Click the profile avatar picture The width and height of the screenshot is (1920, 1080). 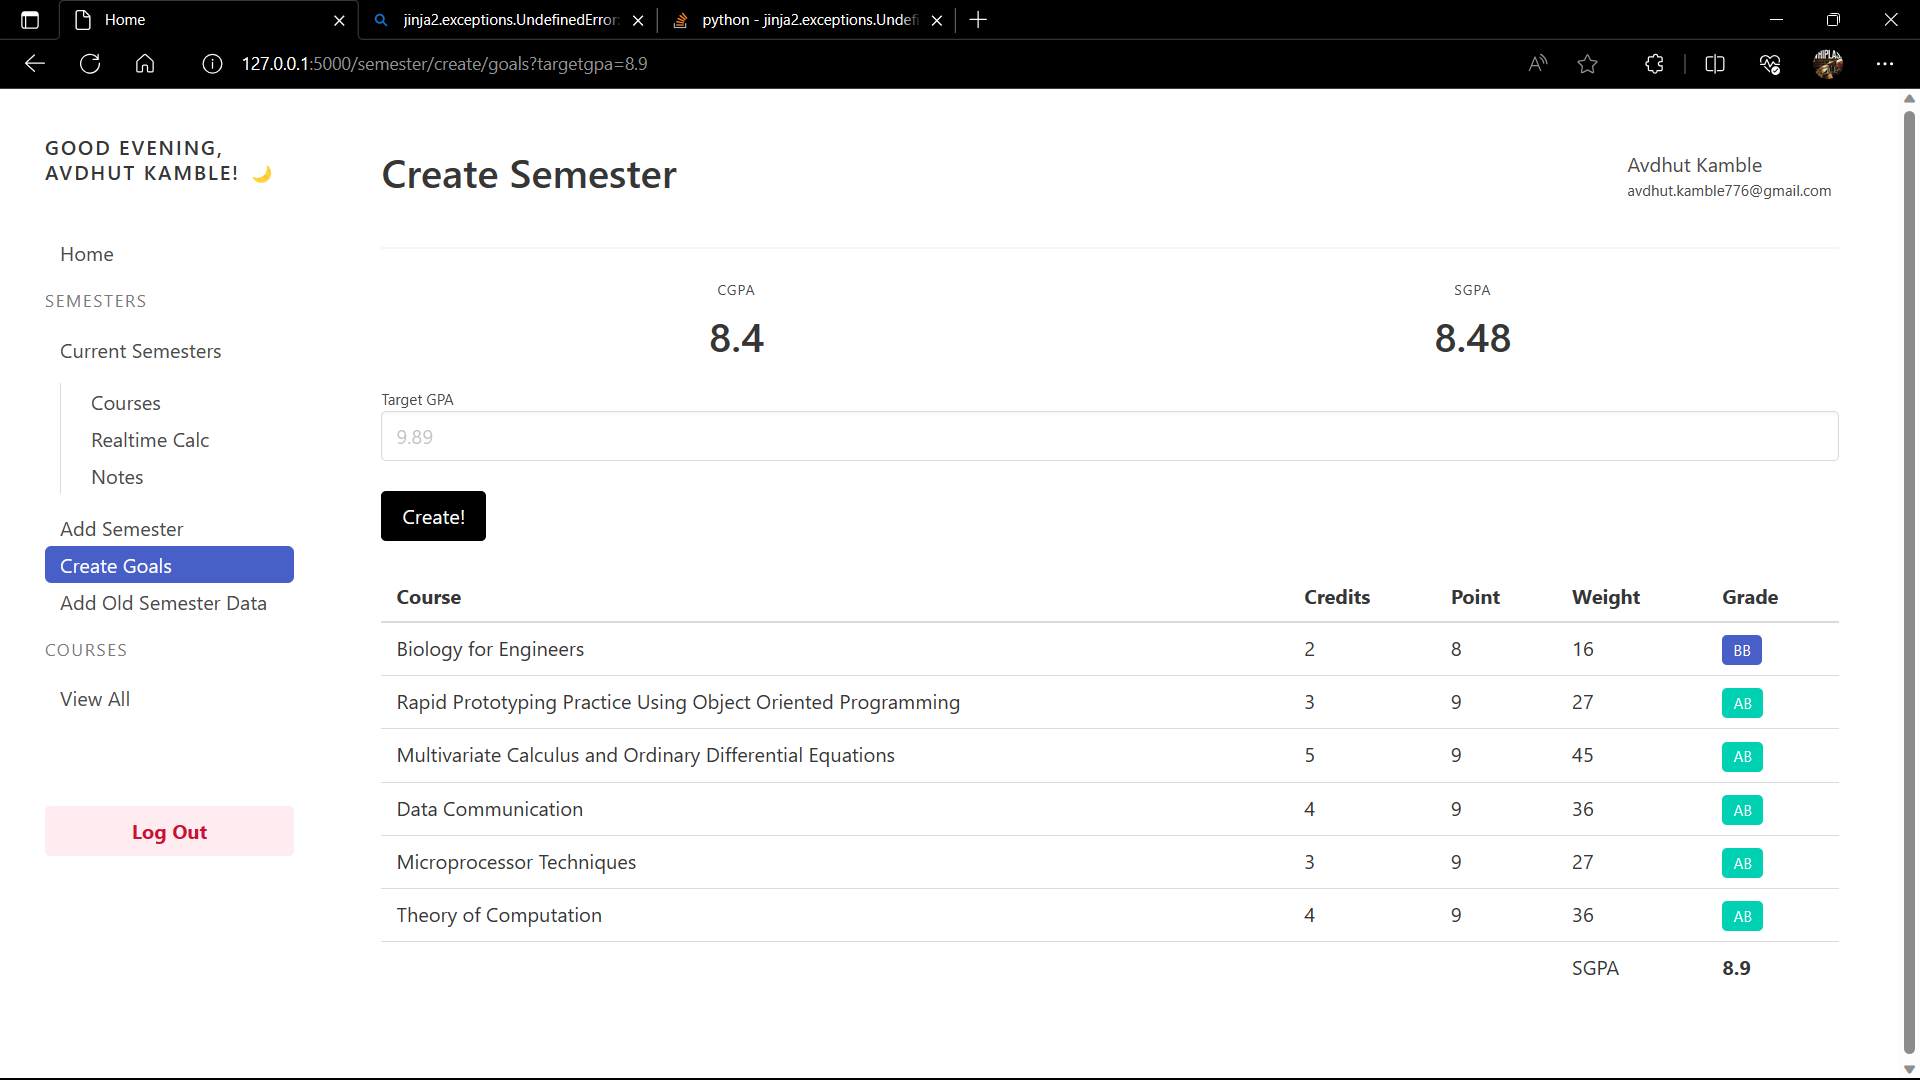[1828, 63]
